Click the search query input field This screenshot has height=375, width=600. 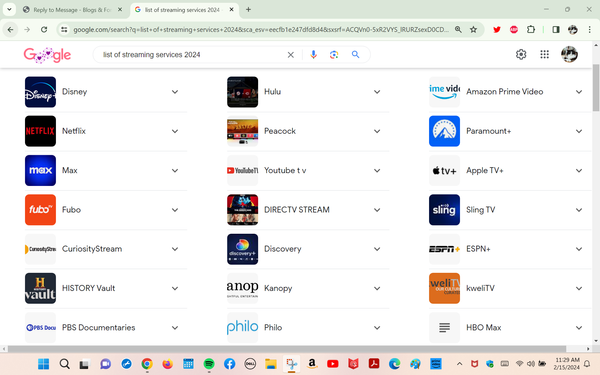(191, 55)
